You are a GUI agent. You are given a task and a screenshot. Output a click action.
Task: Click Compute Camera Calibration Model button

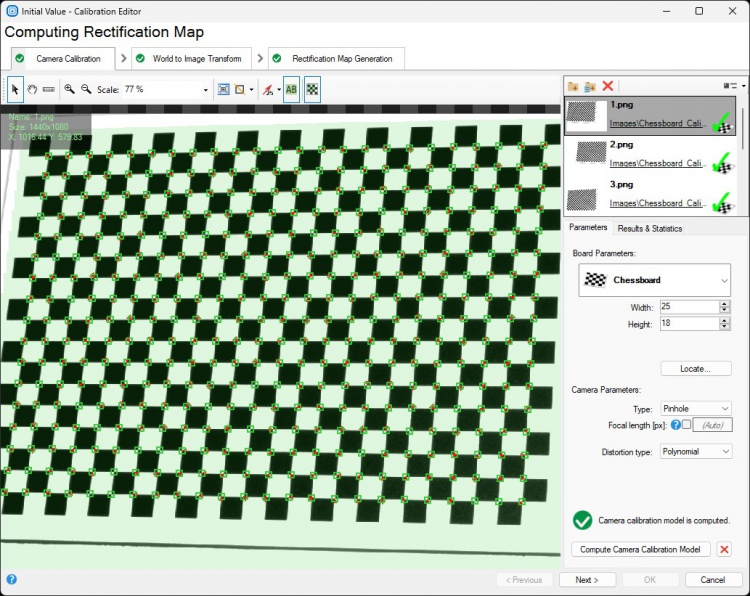pyautogui.click(x=640, y=549)
